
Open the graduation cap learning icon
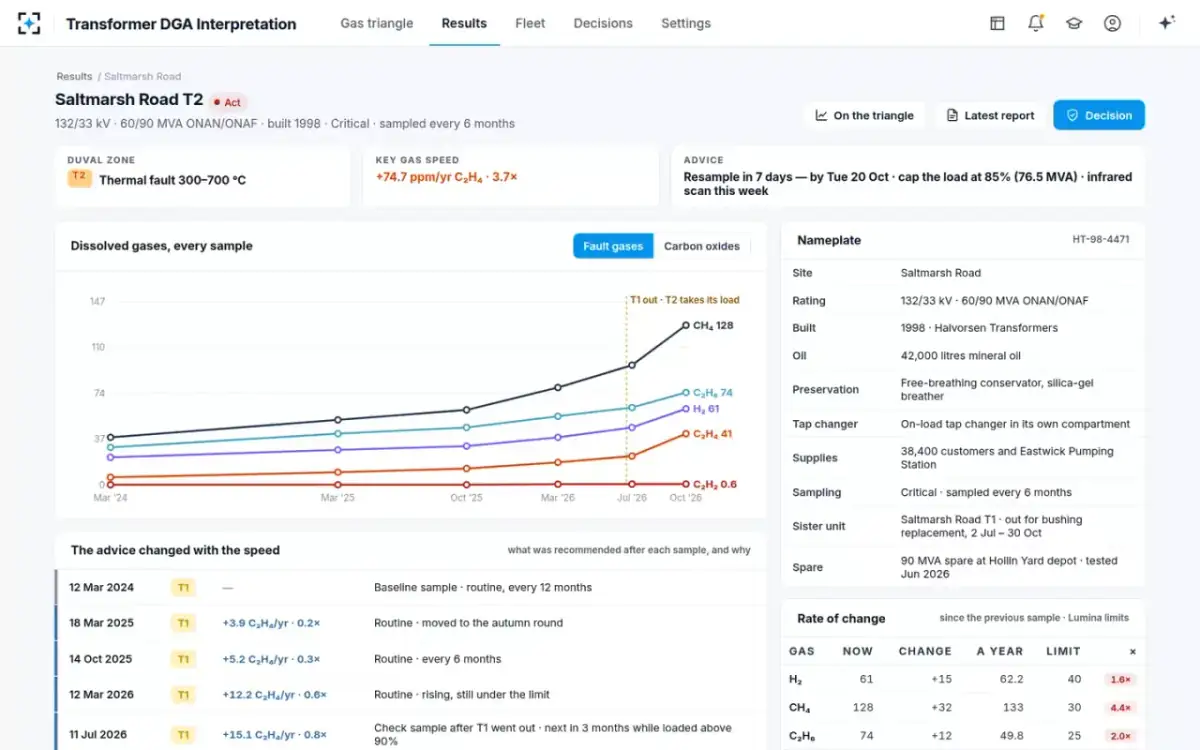click(1074, 23)
